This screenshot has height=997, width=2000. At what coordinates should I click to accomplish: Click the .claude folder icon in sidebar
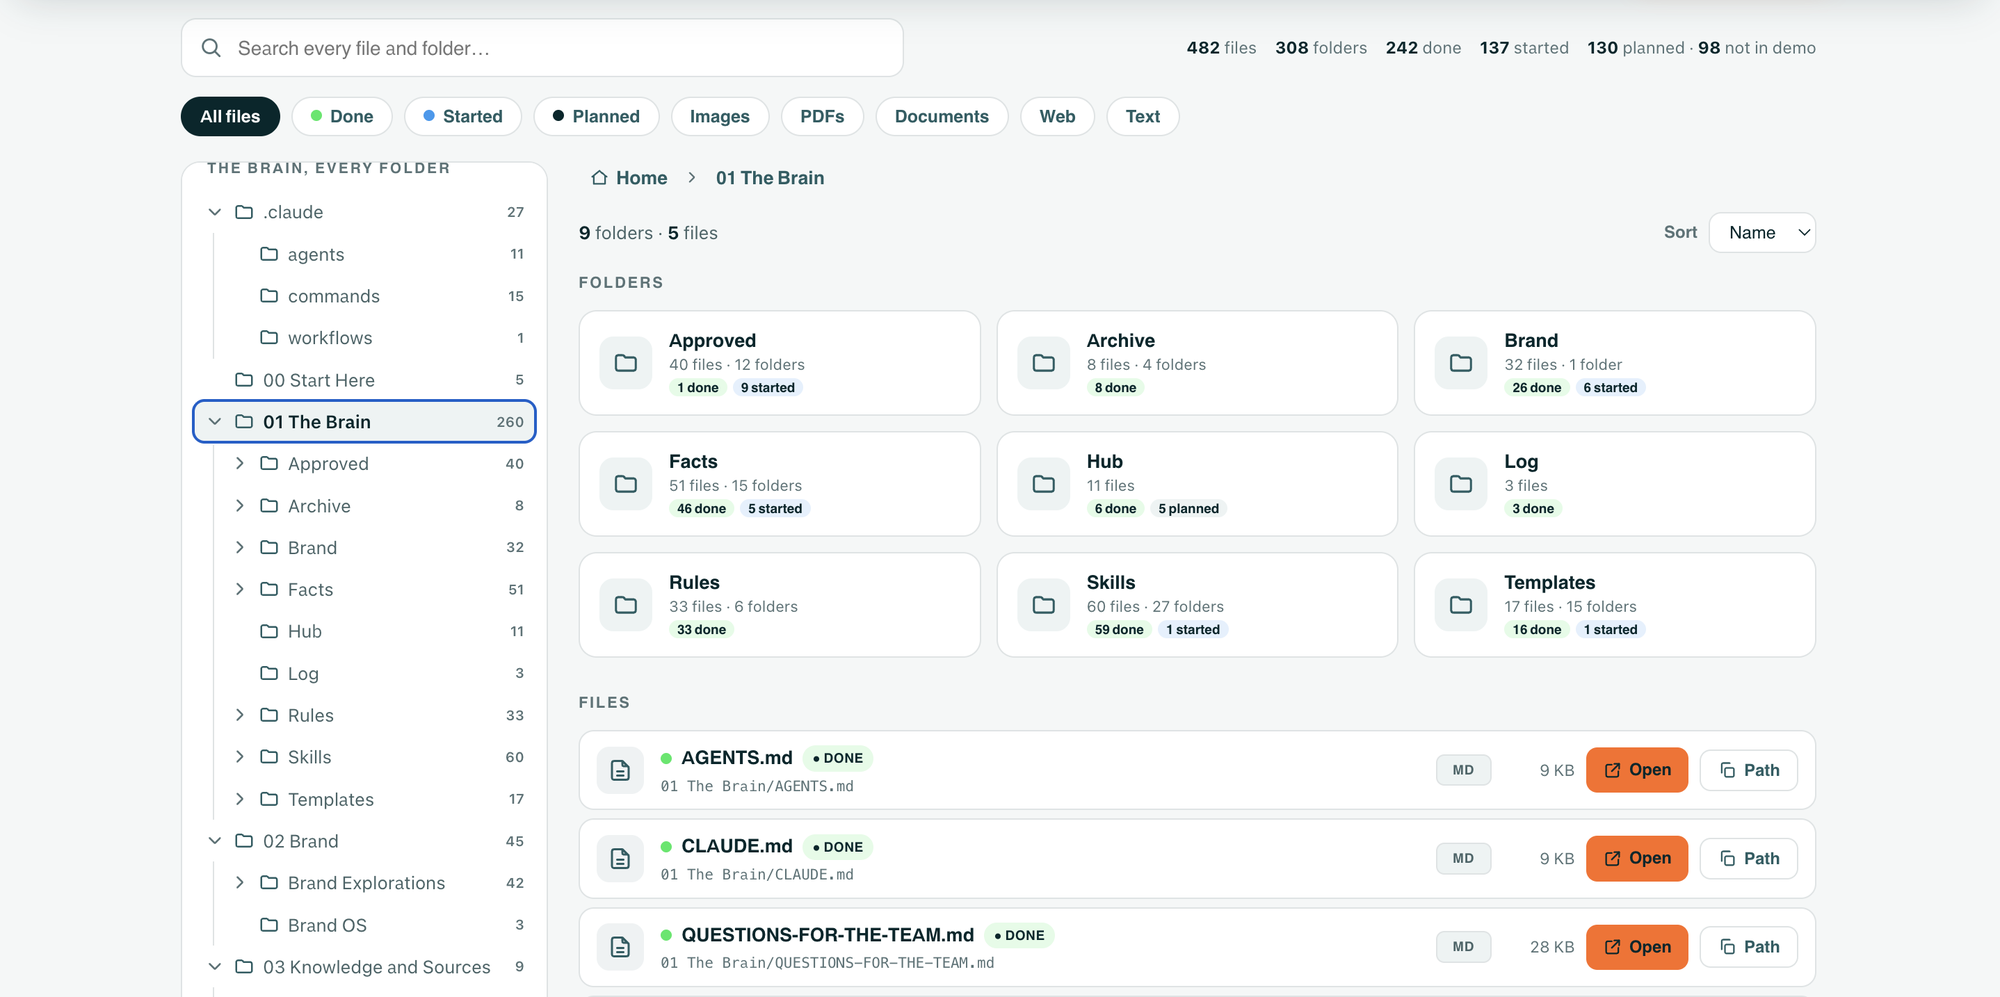[244, 212]
